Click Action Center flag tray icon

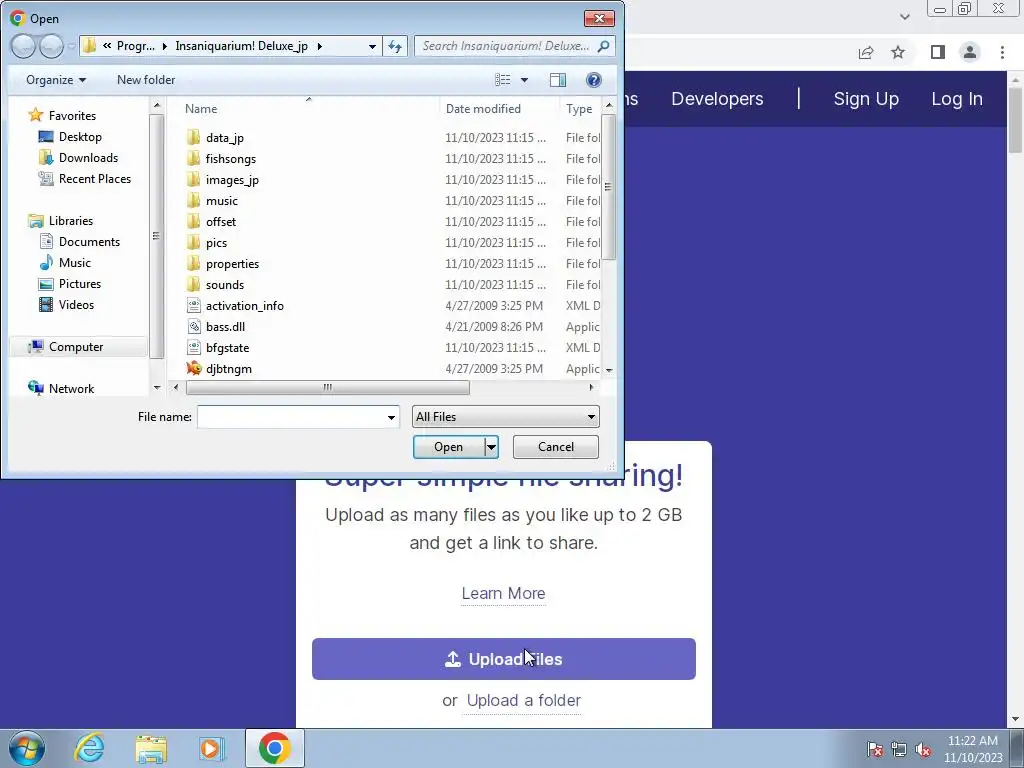click(x=875, y=749)
